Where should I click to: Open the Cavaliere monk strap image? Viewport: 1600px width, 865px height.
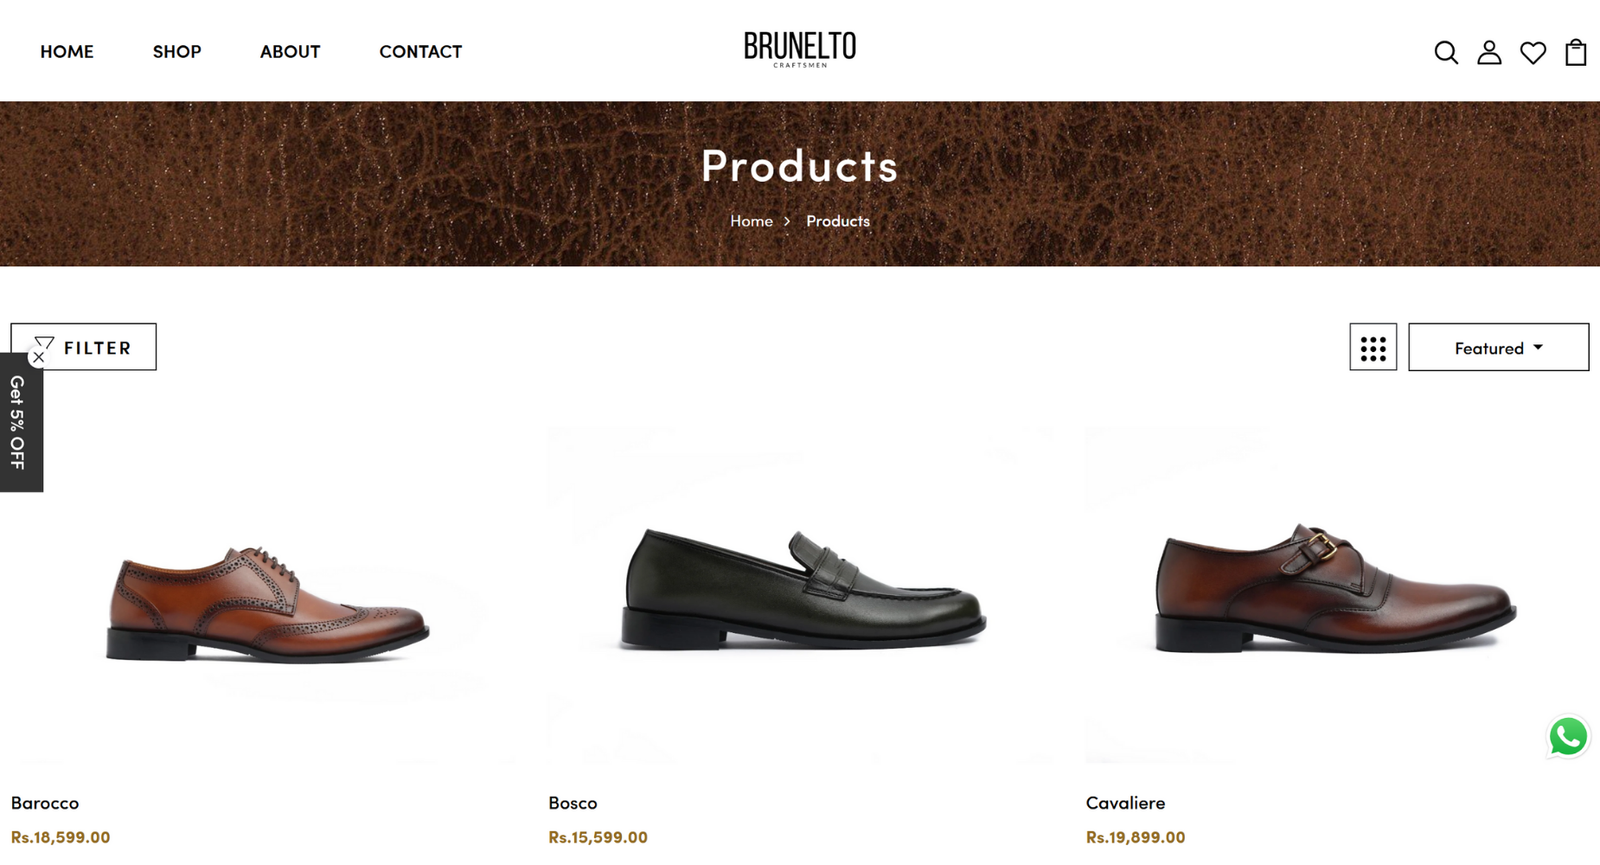coord(1338,595)
